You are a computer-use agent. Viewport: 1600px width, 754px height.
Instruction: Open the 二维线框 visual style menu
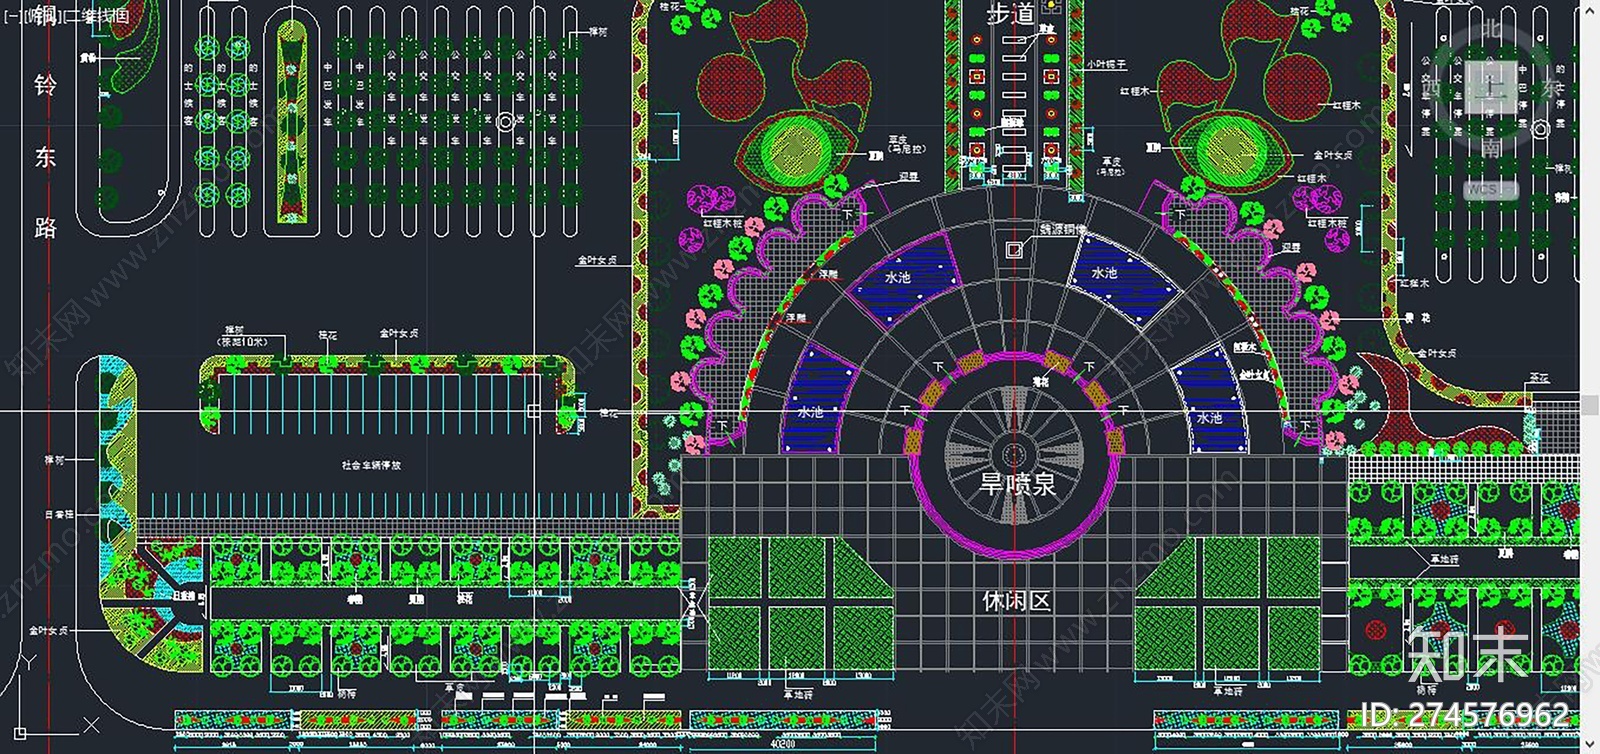96,16
